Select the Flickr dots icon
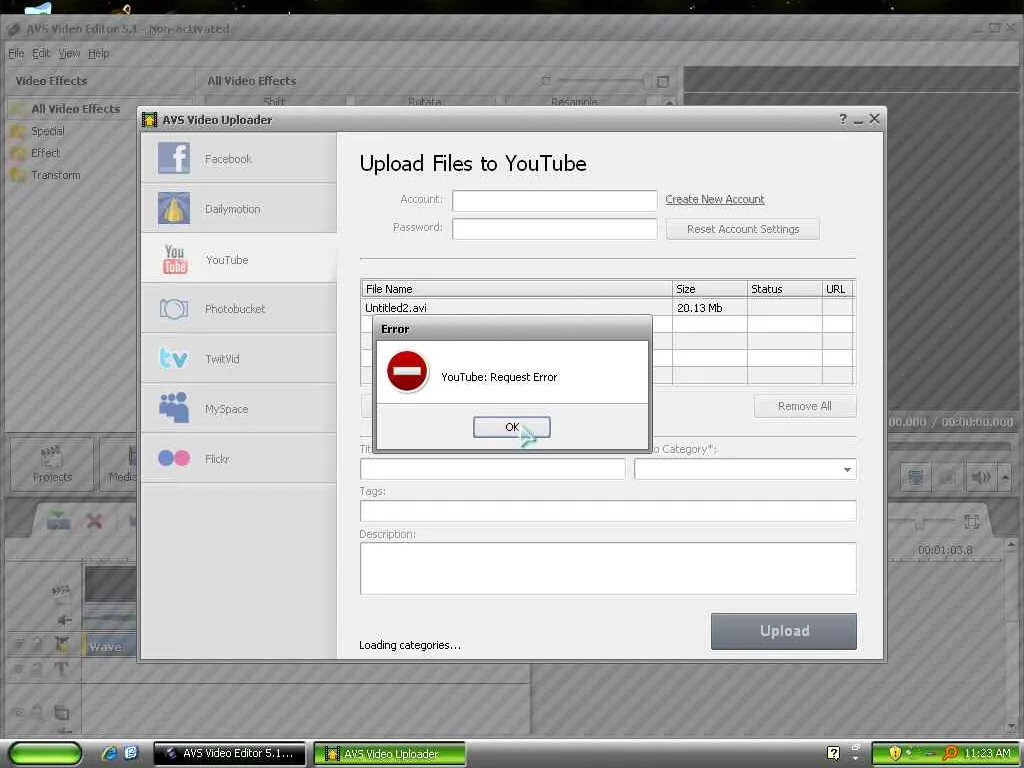The height and width of the screenshot is (768, 1024). pyautogui.click(x=174, y=458)
